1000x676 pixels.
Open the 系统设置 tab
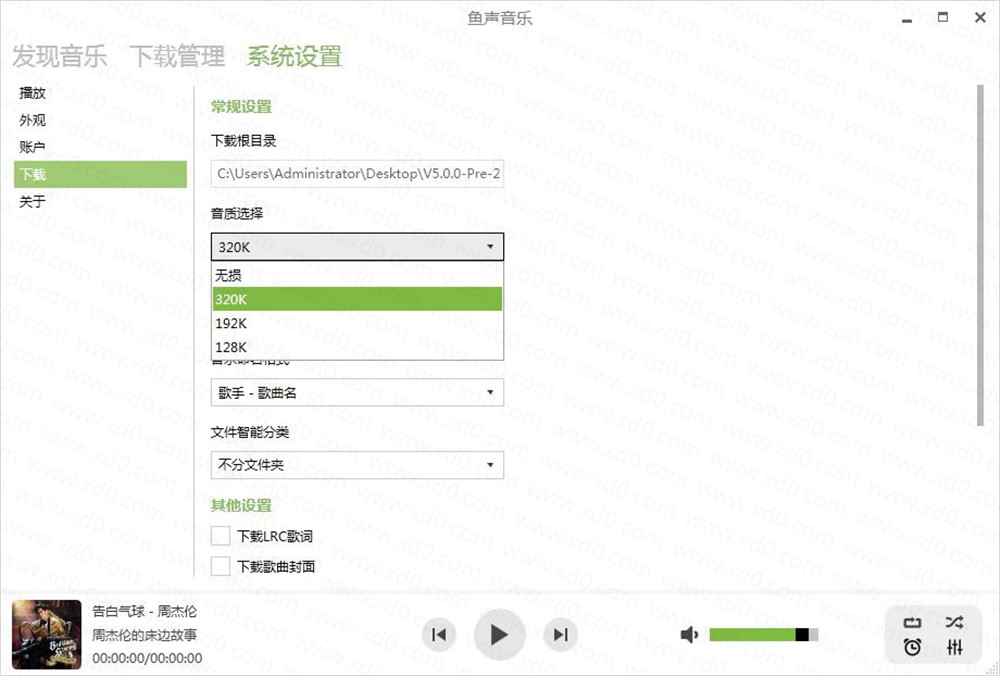tap(295, 56)
